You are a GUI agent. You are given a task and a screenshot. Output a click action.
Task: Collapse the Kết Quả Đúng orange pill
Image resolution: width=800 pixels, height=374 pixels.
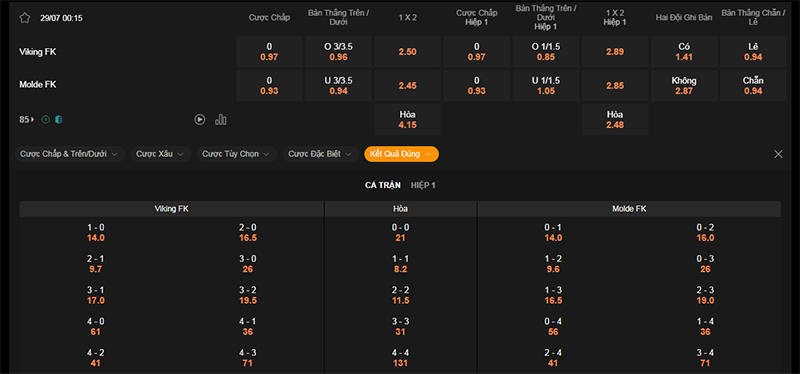tap(402, 154)
